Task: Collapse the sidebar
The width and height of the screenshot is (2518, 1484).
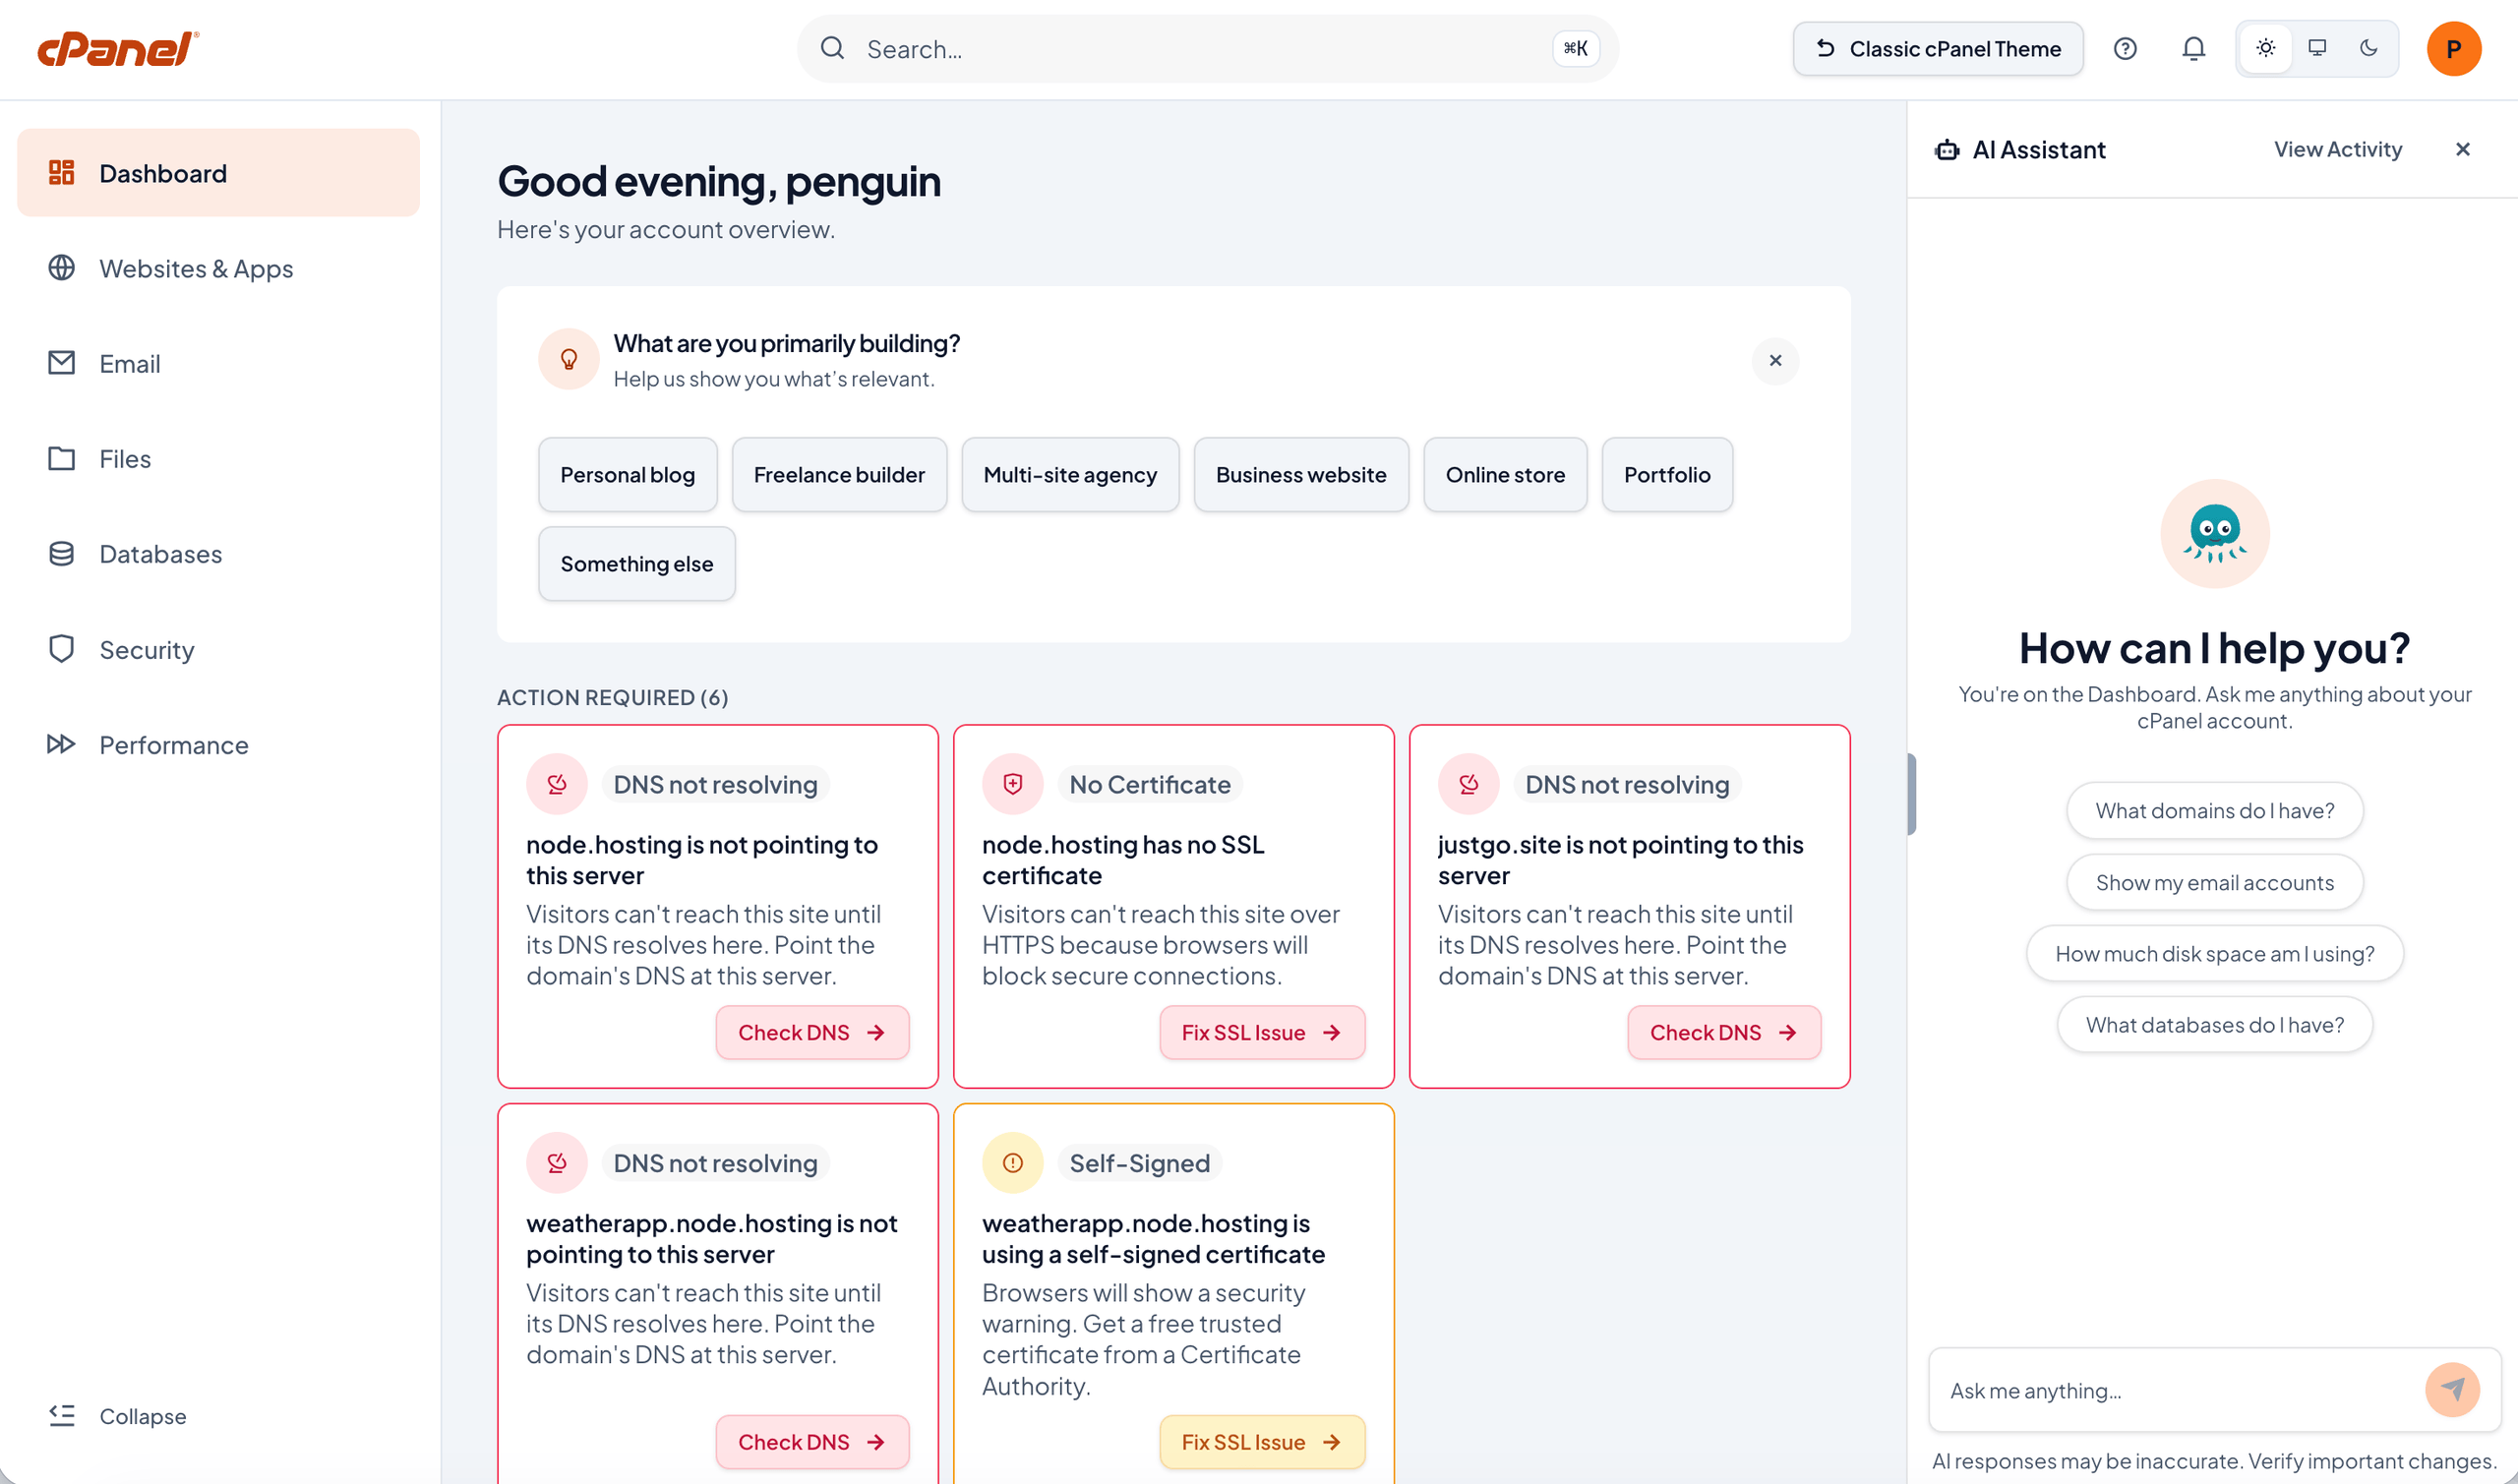Action: [117, 1415]
